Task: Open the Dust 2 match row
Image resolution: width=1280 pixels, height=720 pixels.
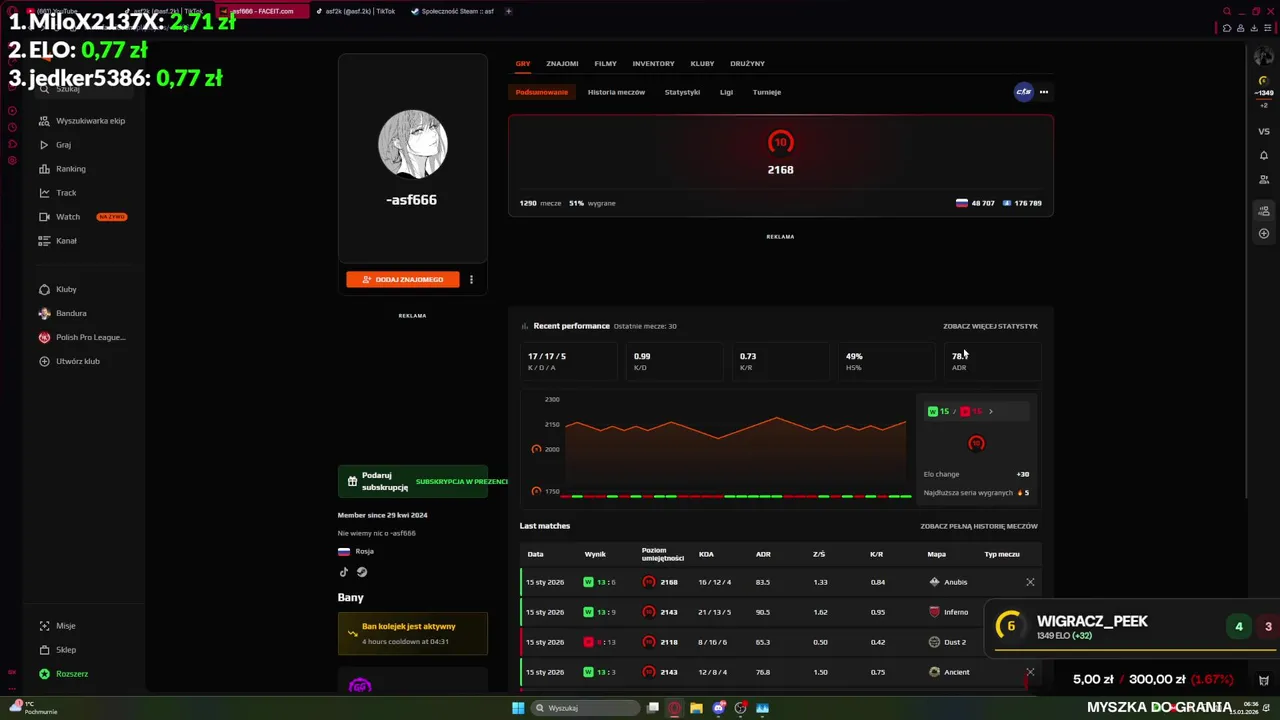Action: [x=781, y=642]
